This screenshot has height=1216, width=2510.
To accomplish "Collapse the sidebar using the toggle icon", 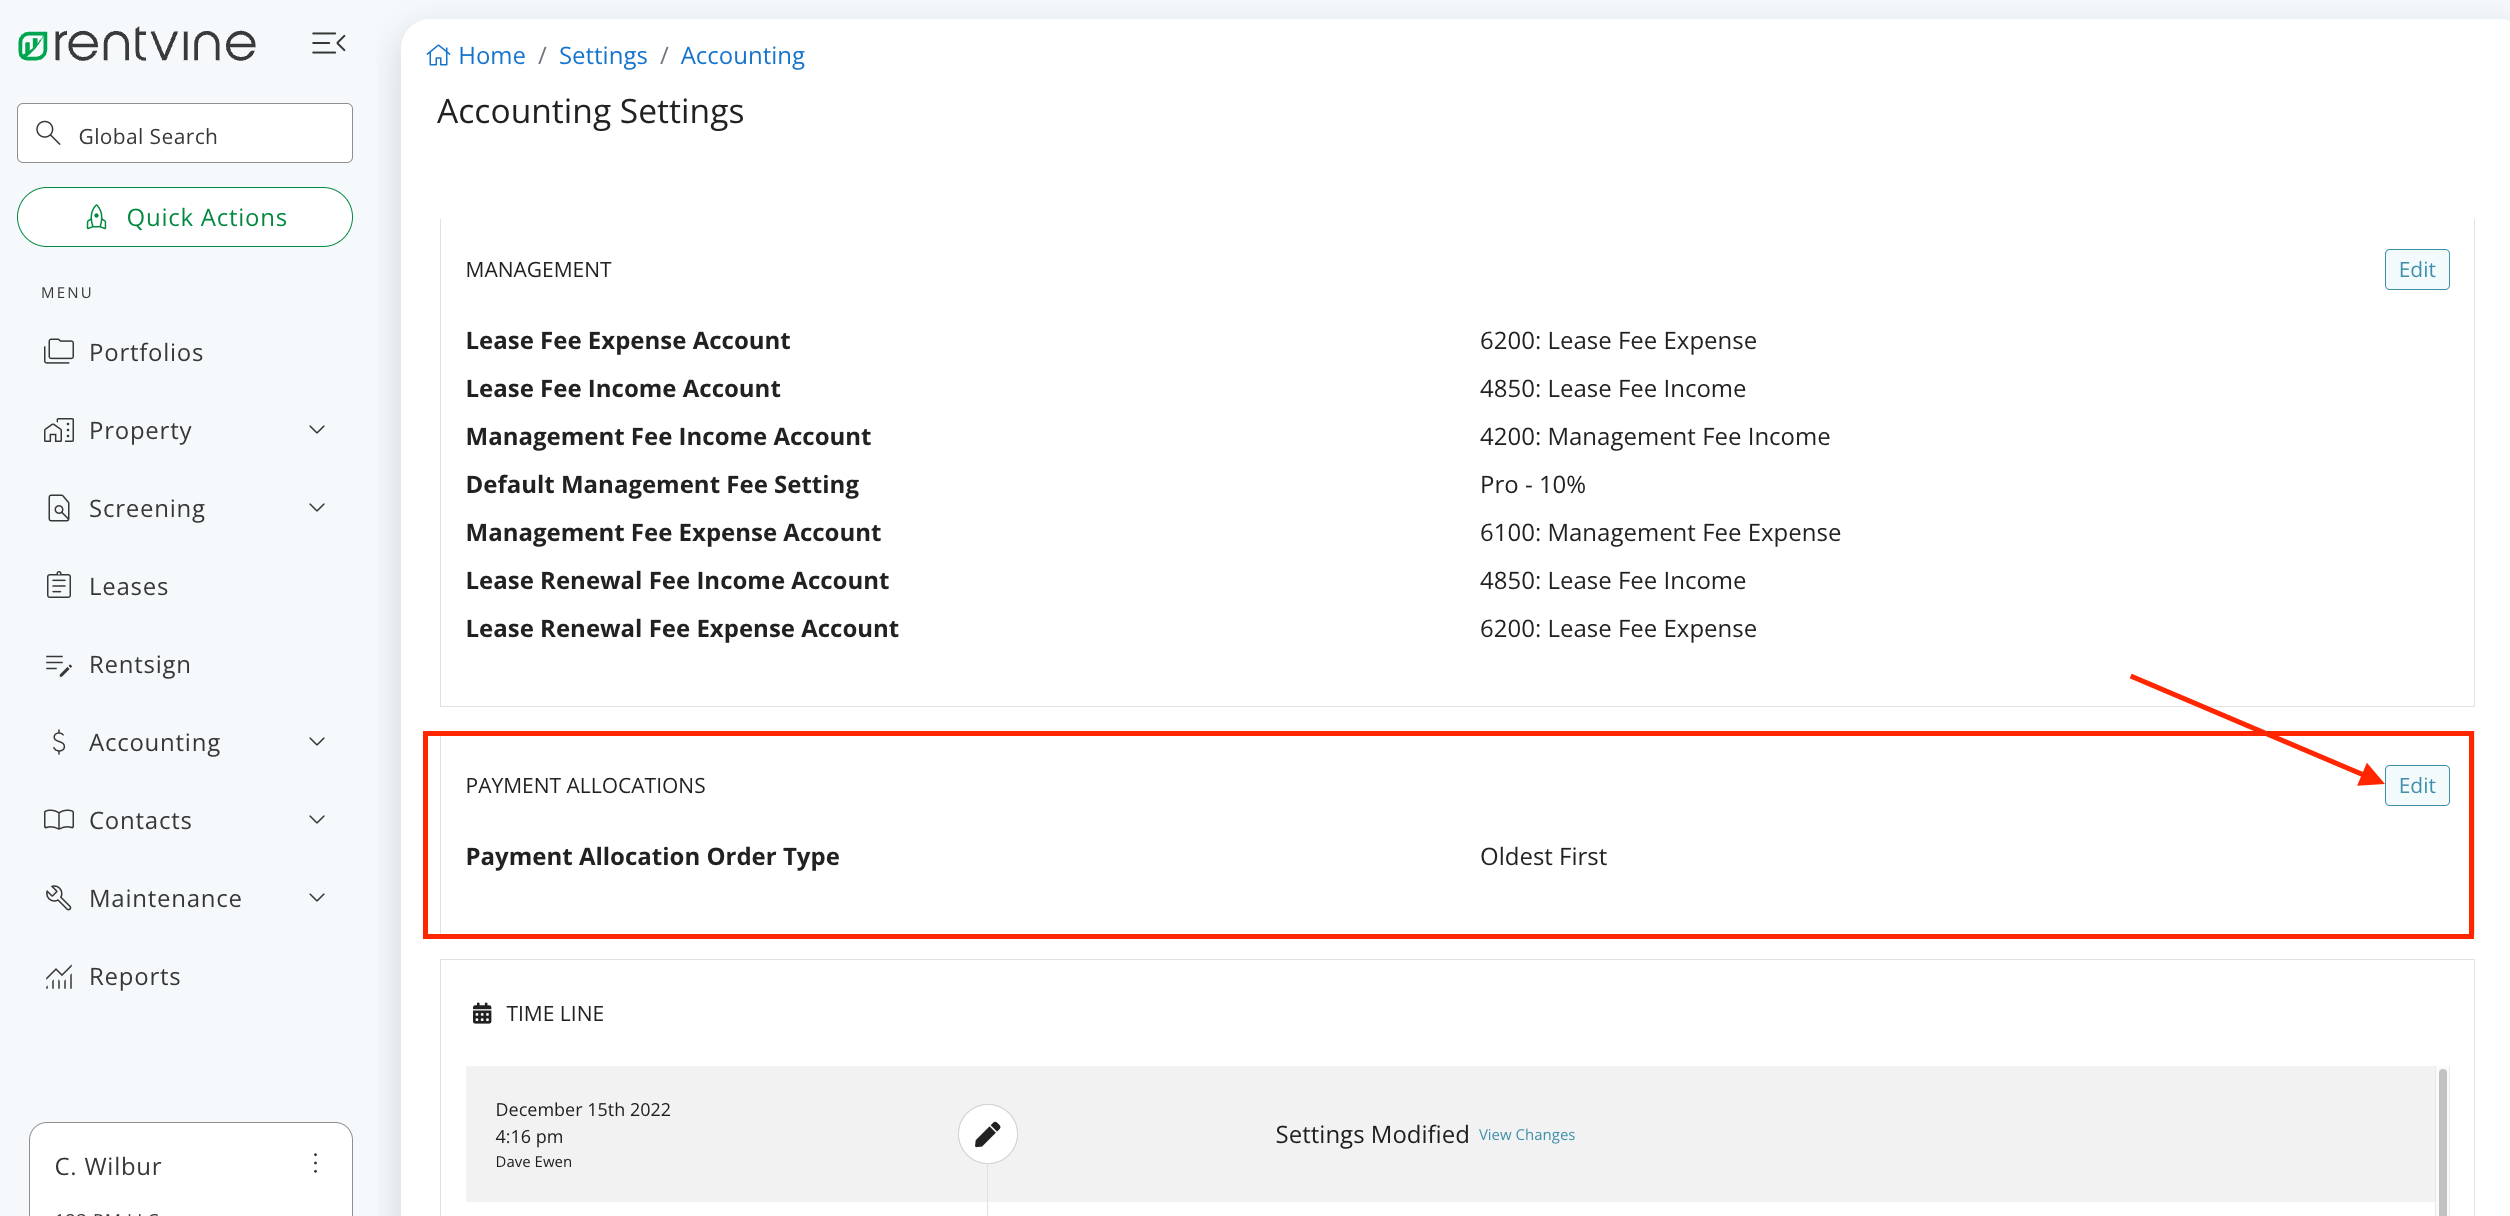I will pos(328,43).
